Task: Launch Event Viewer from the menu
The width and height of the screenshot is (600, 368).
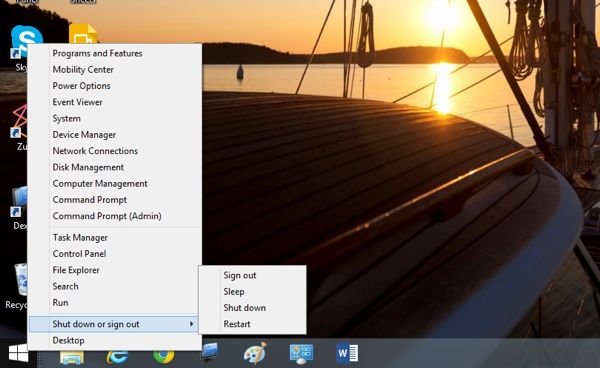Action: pyautogui.click(x=115, y=102)
